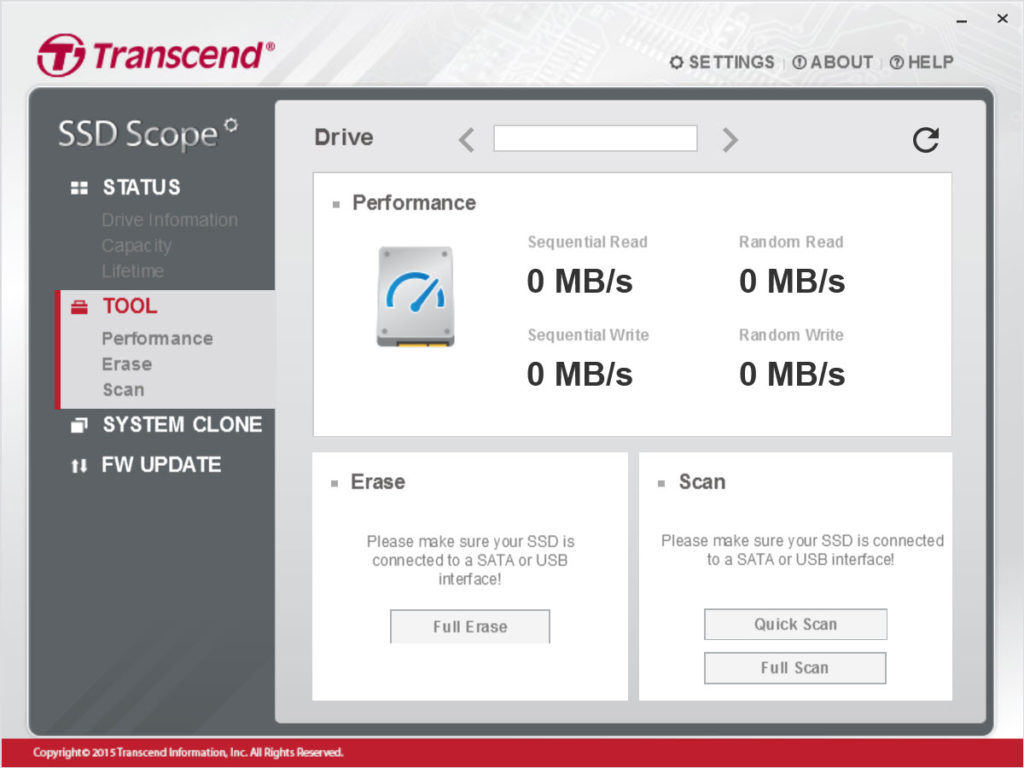Click the refresh drive list icon
The image size is (1024, 768).
(925, 139)
